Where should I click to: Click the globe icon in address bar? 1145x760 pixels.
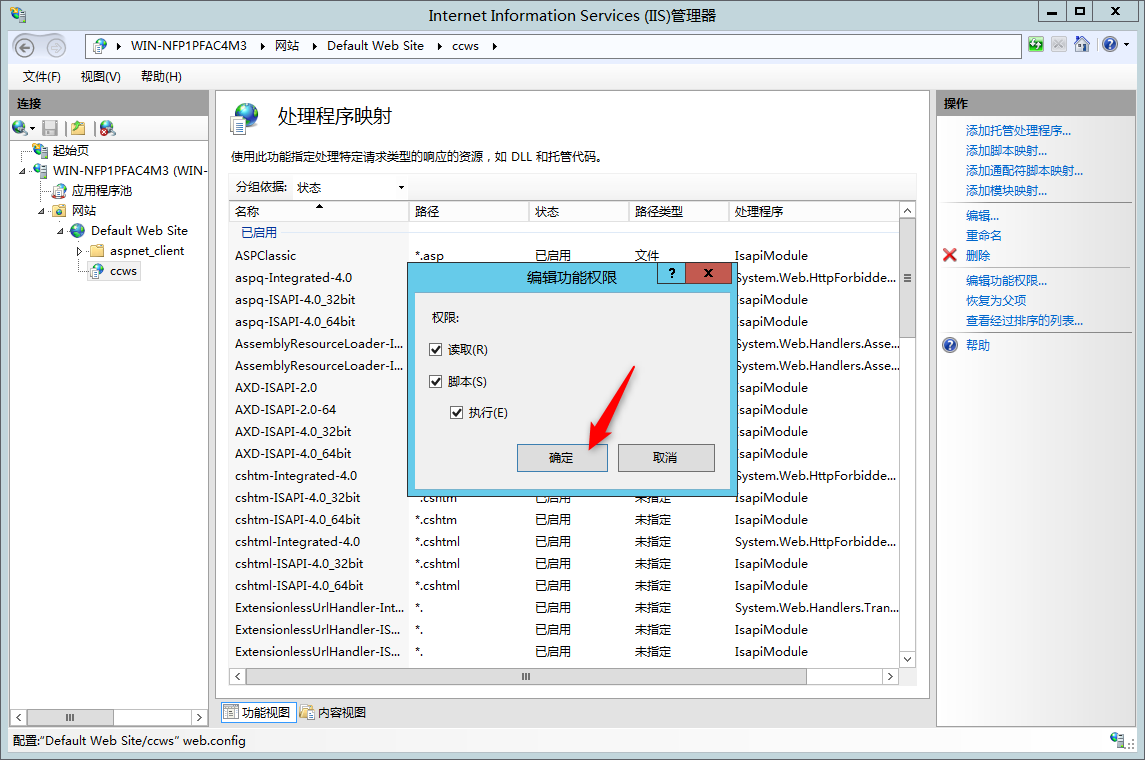point(100,46)
